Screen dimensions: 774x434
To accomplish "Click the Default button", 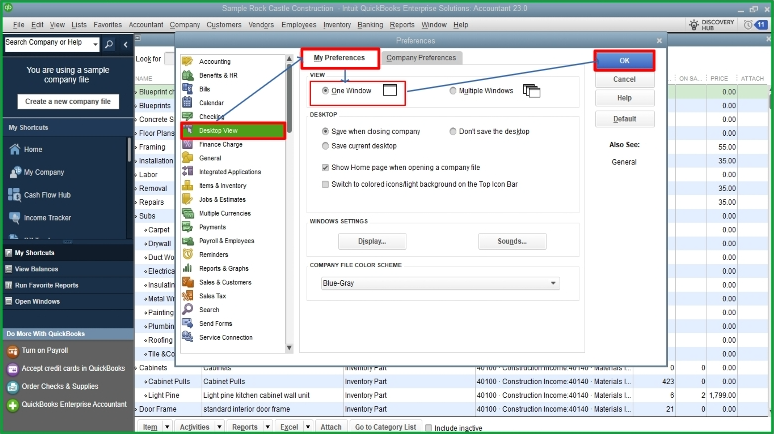I will pyautogui.click(x=624, y=119).
